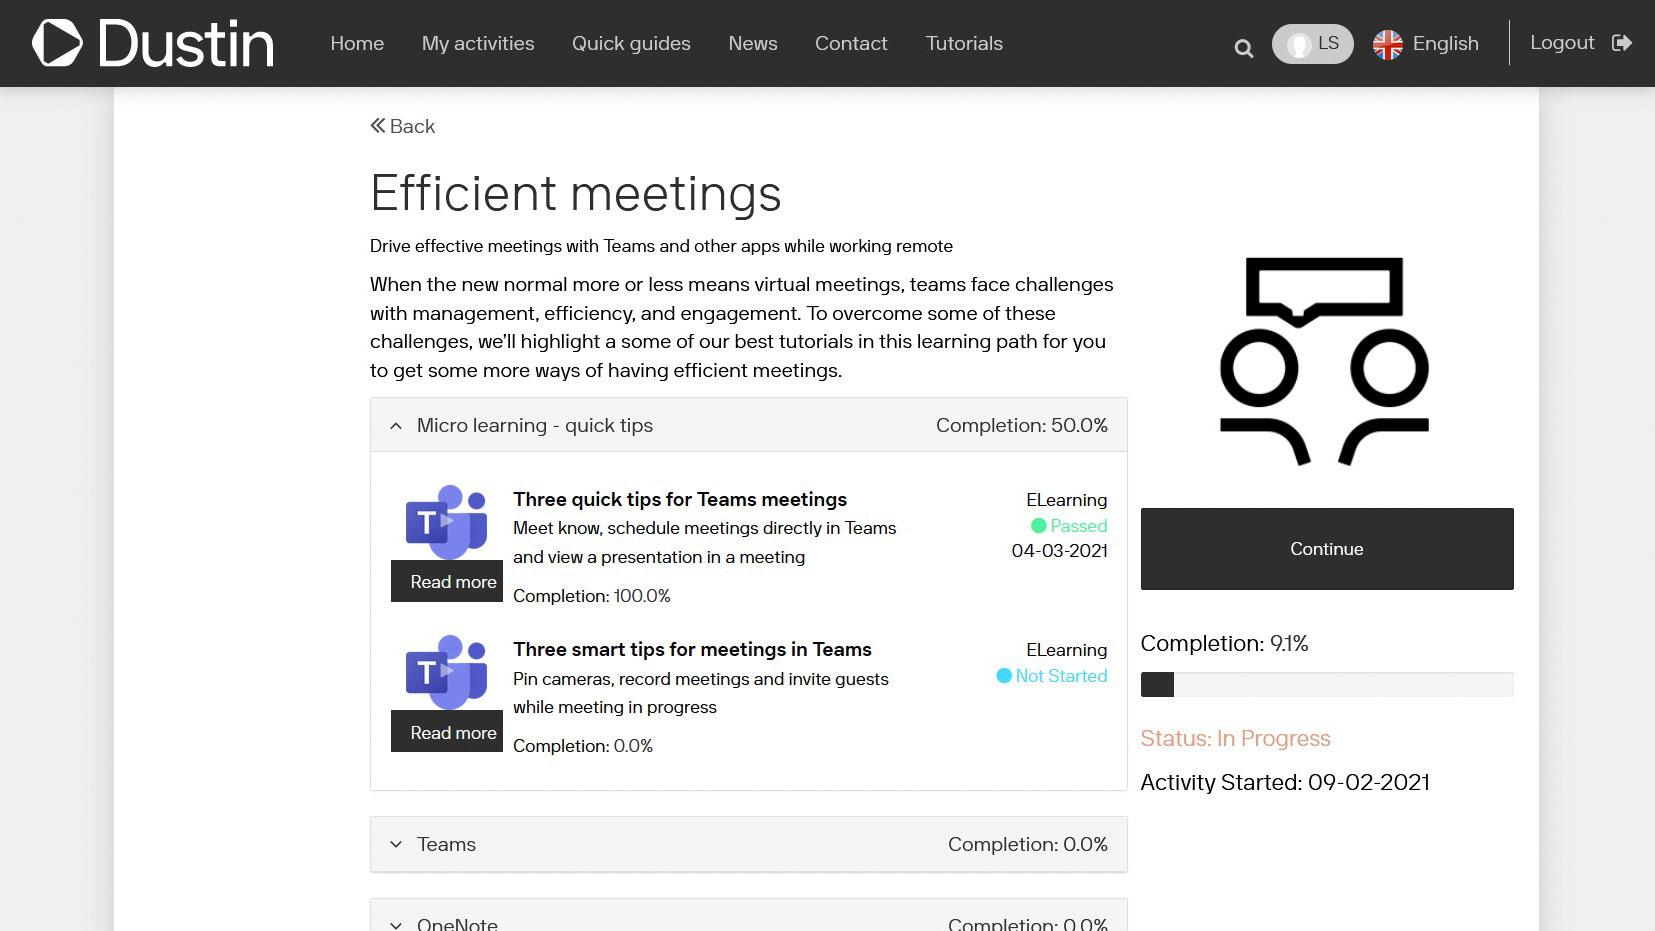Click the Passed status label

(1078, 526)
